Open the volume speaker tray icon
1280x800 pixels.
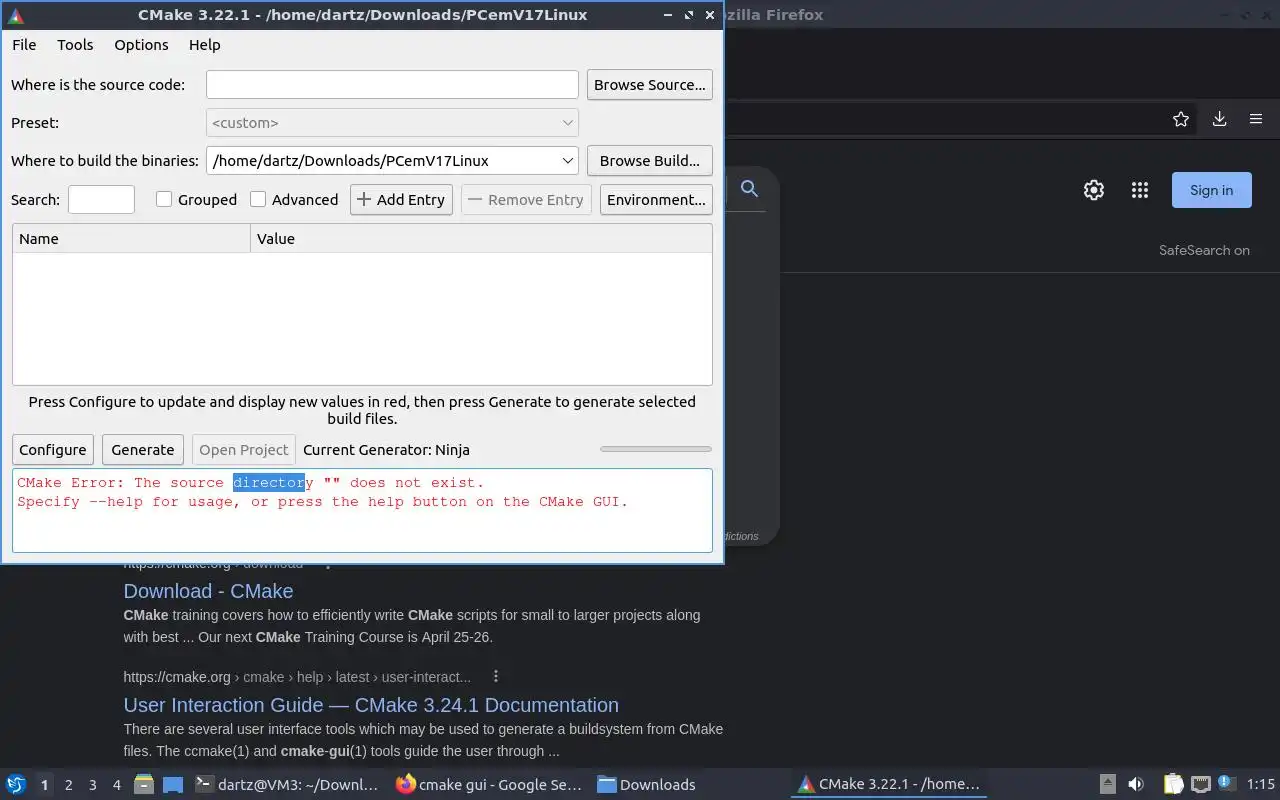1136,784
